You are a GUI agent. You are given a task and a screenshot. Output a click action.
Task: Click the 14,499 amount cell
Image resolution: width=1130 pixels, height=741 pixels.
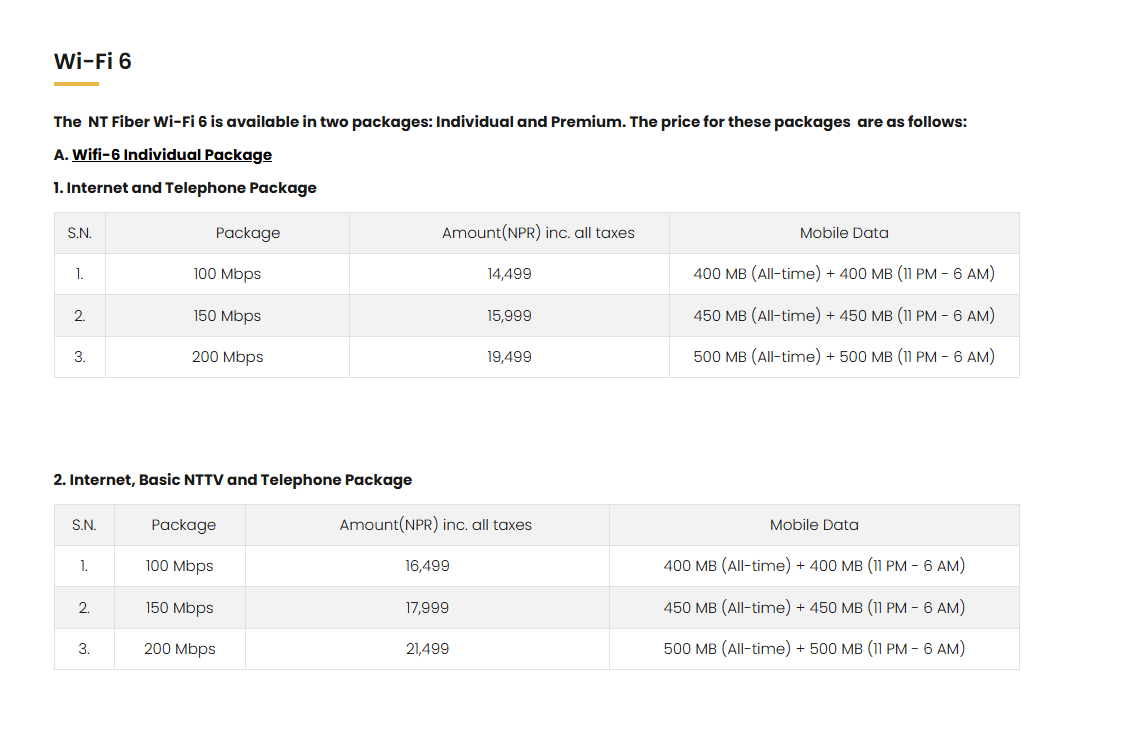[509, 274]
